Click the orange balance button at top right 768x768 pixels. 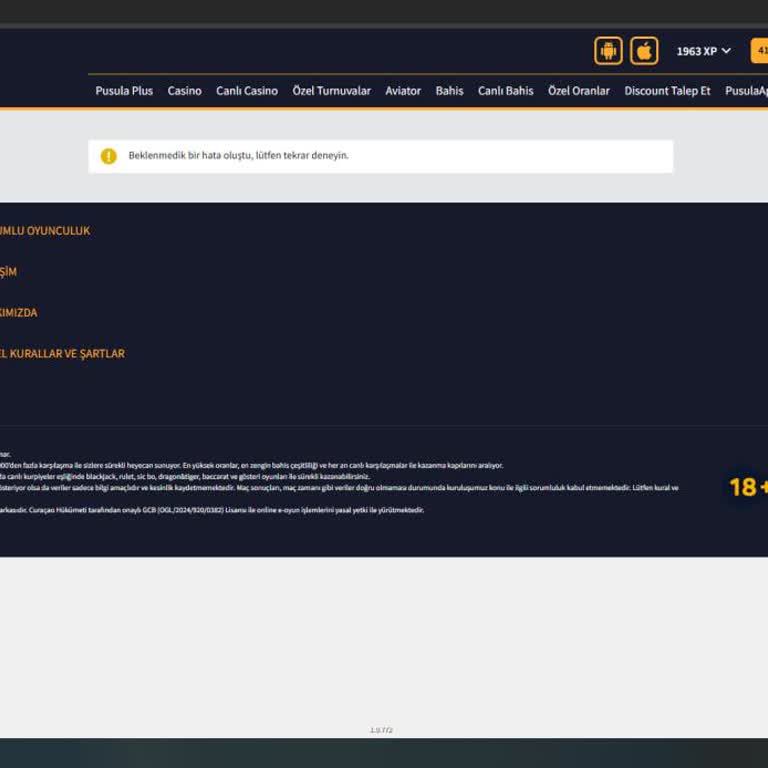click(759, 51)
